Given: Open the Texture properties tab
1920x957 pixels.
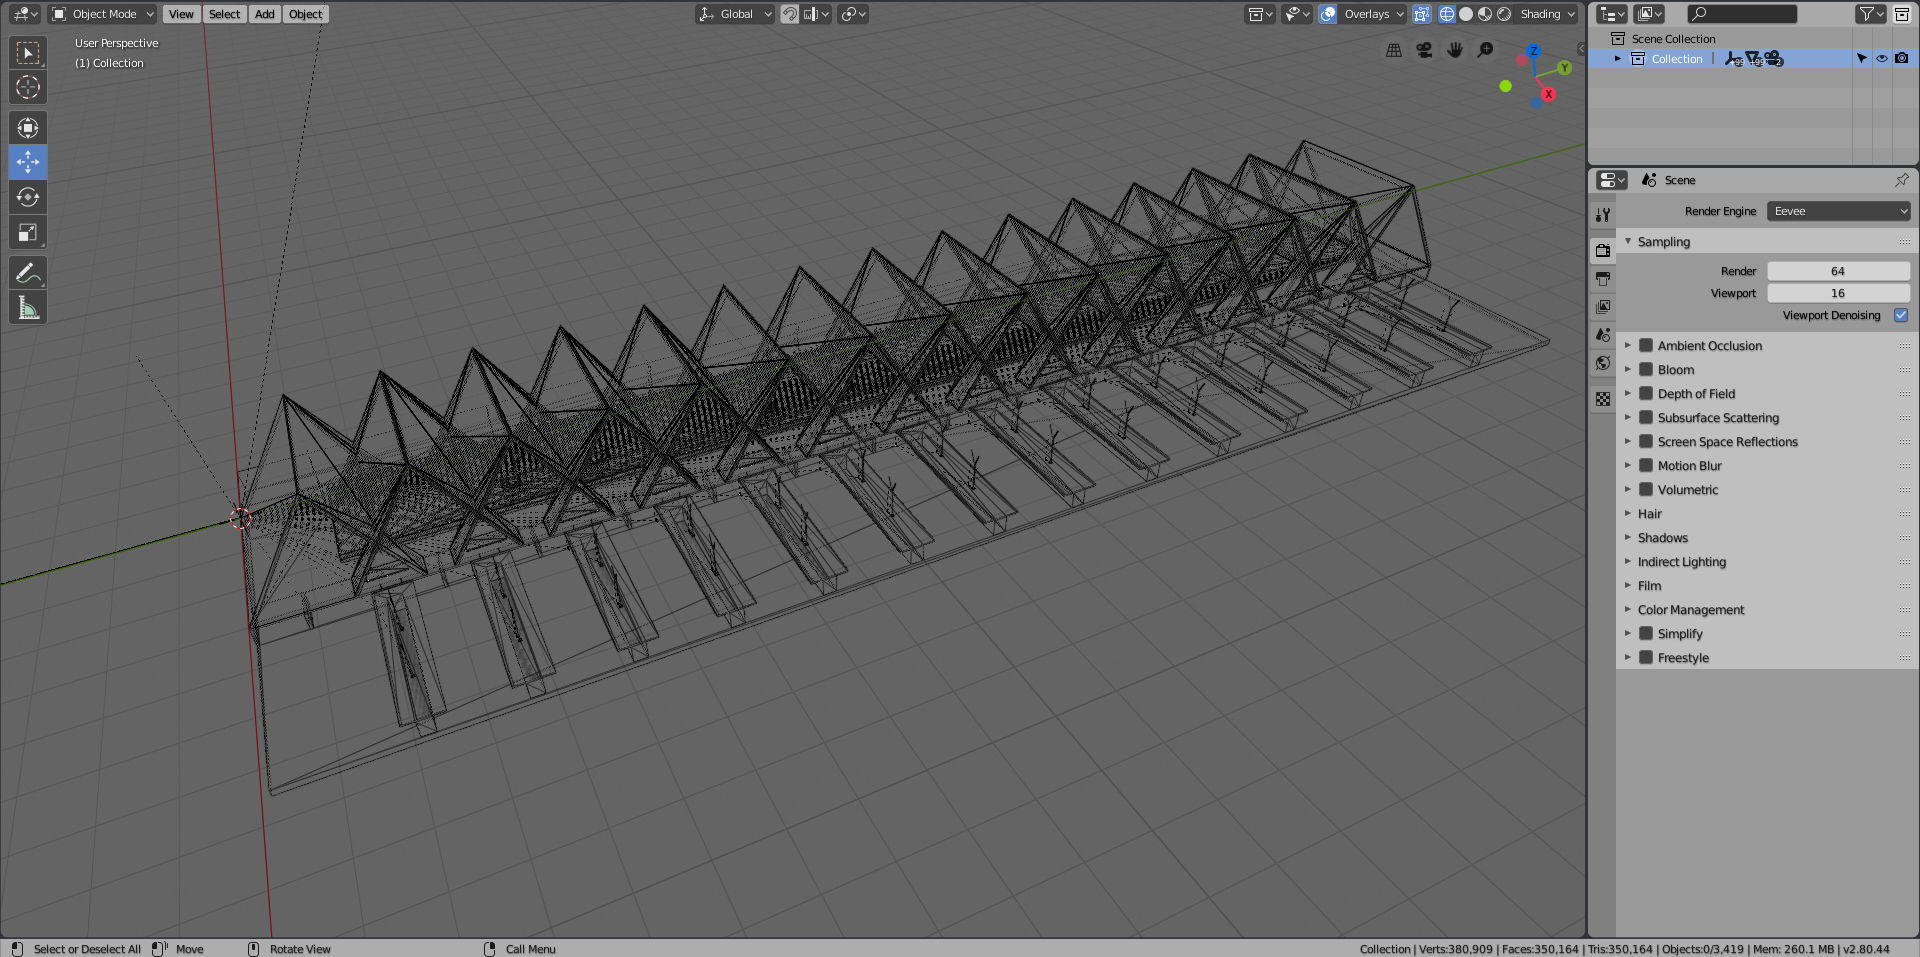Looking at the screenshot, I should (1603, 398).
